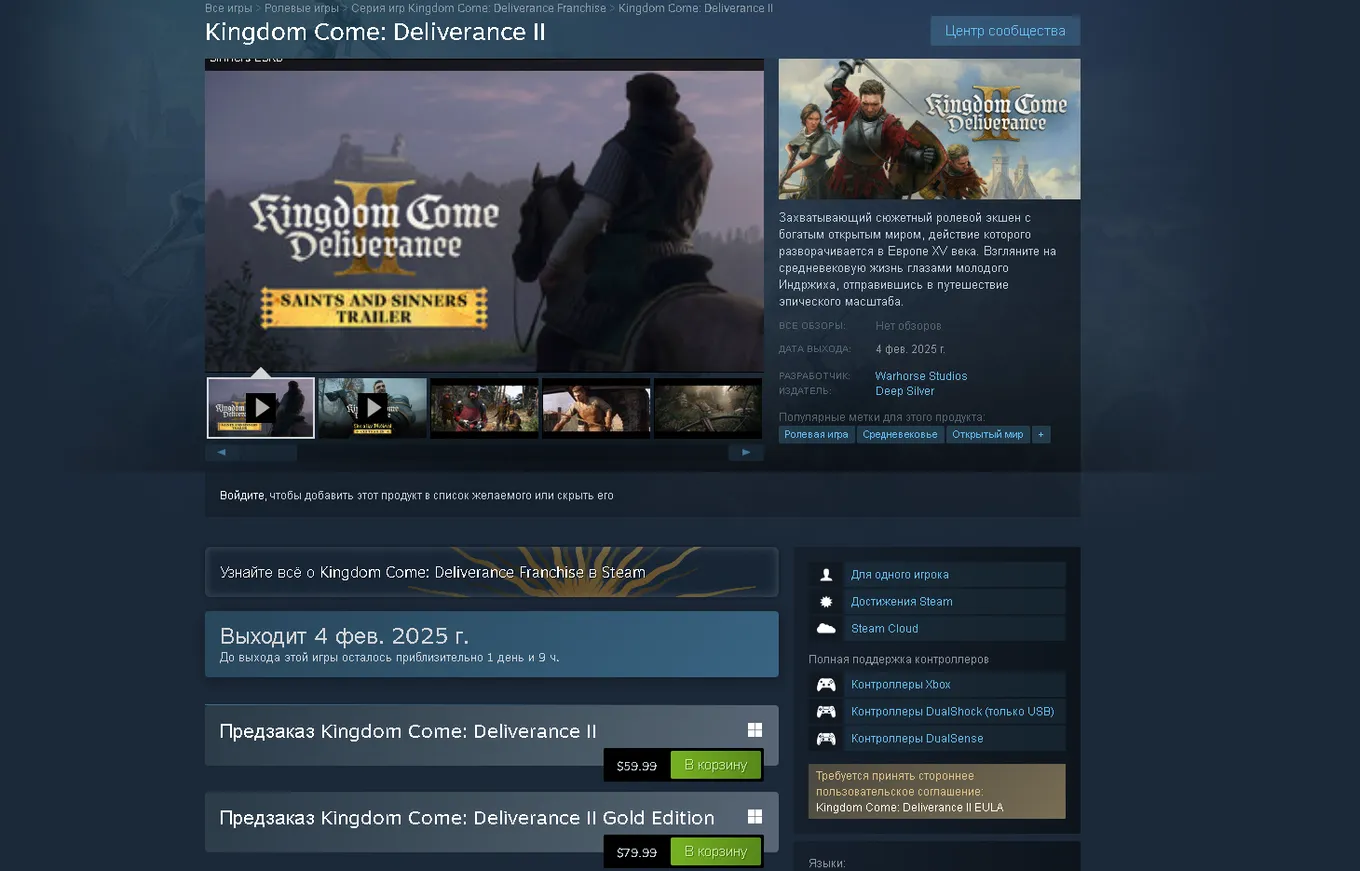Click the Выходит 4 фев. 2025 г. heading
Viewport: 1360px width, 871px height.
[344, 636]
